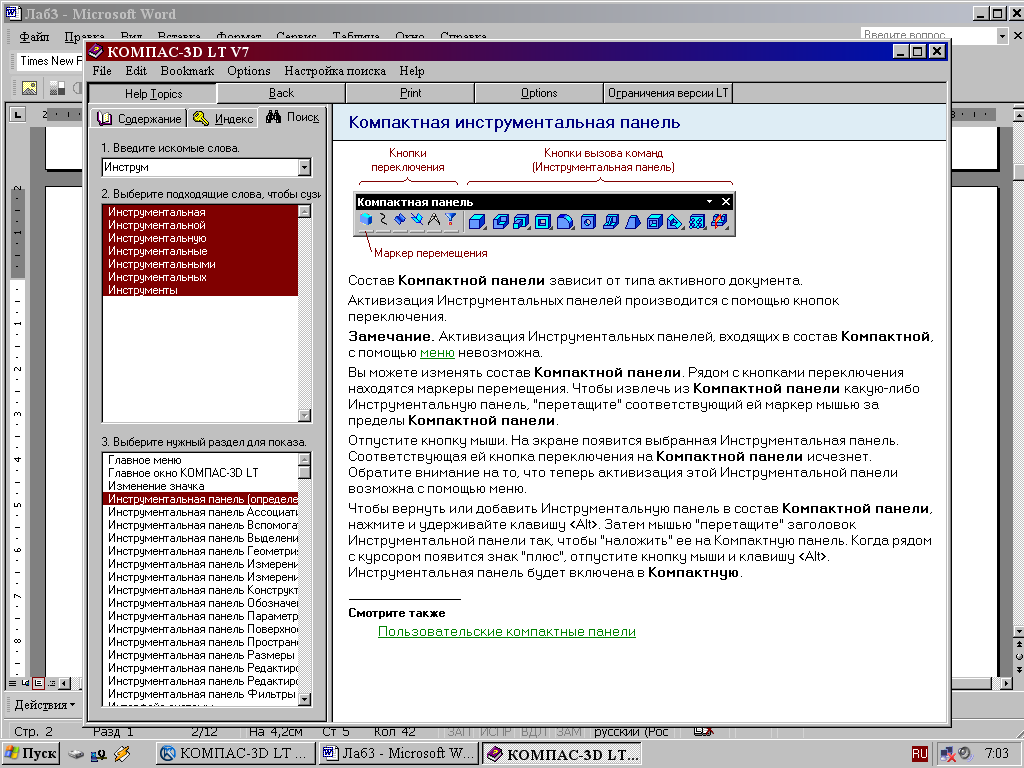Screen dimensions: 1024x768
Task: Click the Times New font box in Word
Action: 48,61
